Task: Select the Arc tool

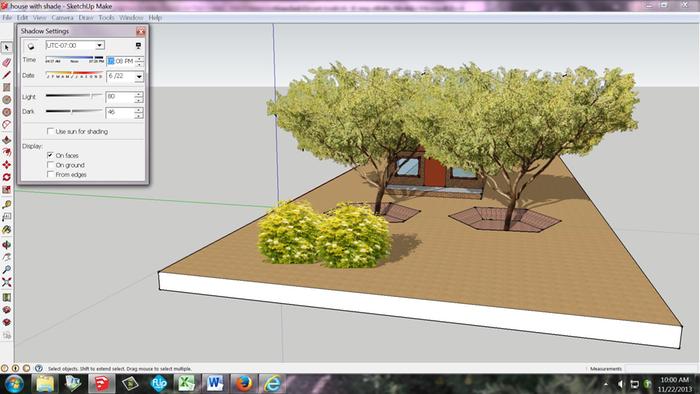Action: click(x=6, y=124)
